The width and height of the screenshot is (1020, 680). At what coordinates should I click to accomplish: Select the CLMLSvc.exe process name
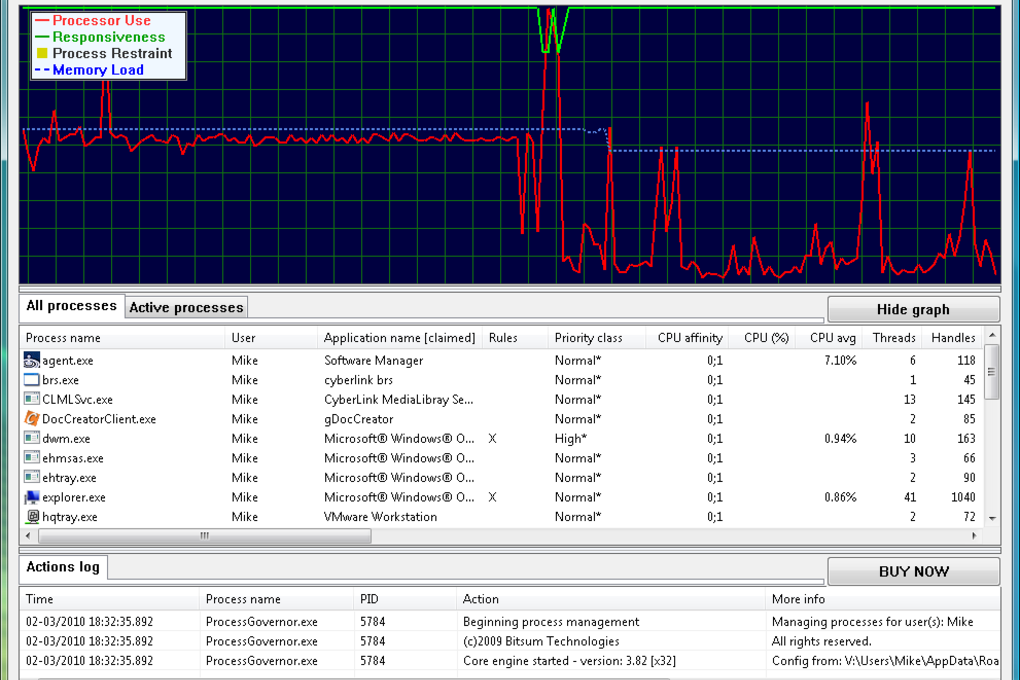pyautogui.click(x=77, y=400)
